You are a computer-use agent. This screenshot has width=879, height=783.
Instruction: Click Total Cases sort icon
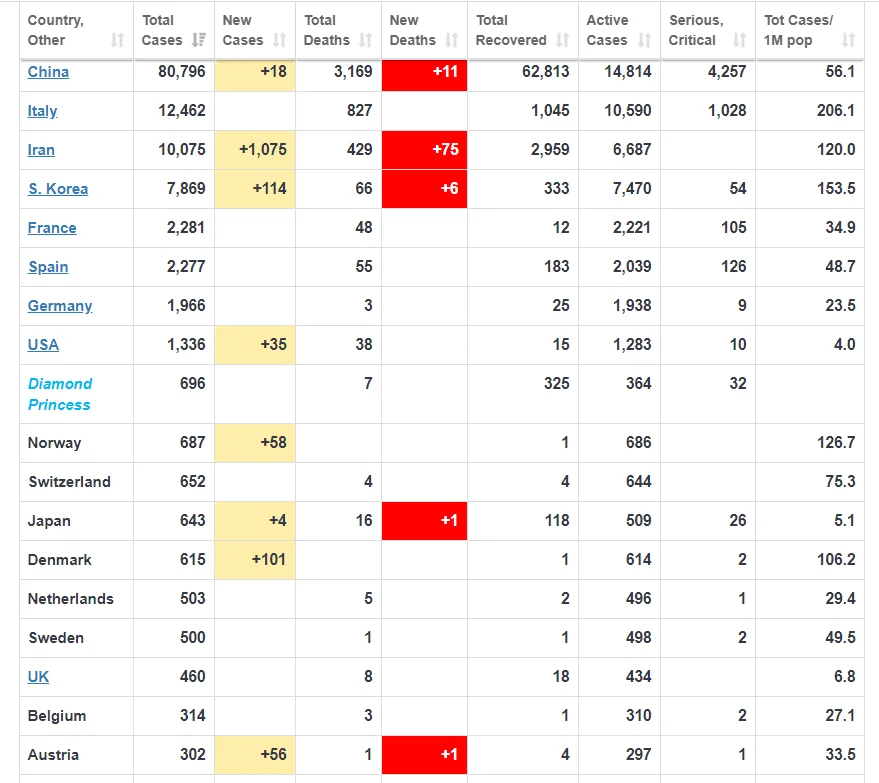[198, 40]
